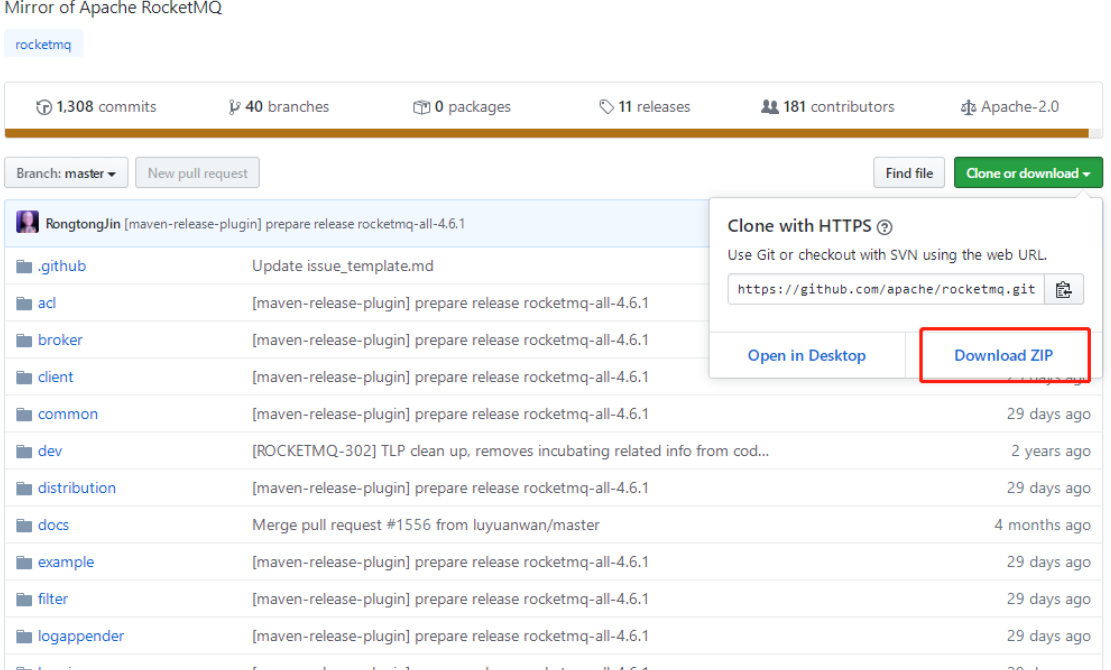Click the 2 years ago timestamp
The height and width of the screenshot is (670, 1111).
click(x=1051, y=451)
